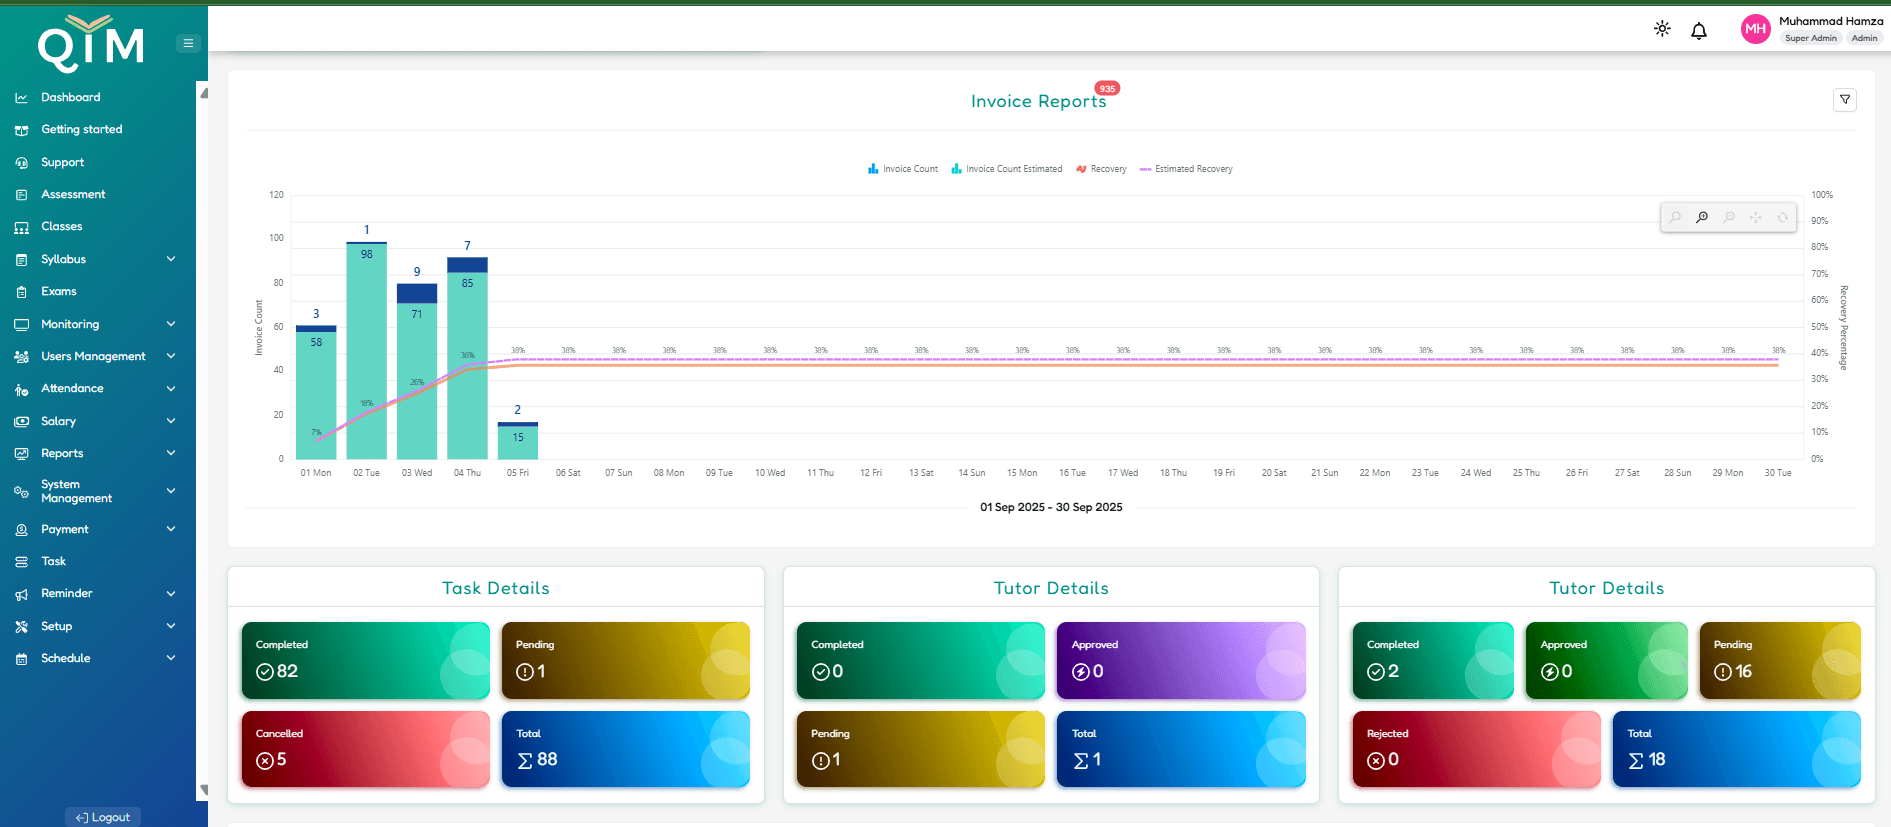Select the chart pan arrows tool
The width and height of the screenshot is (1891, 827).
1755,217
